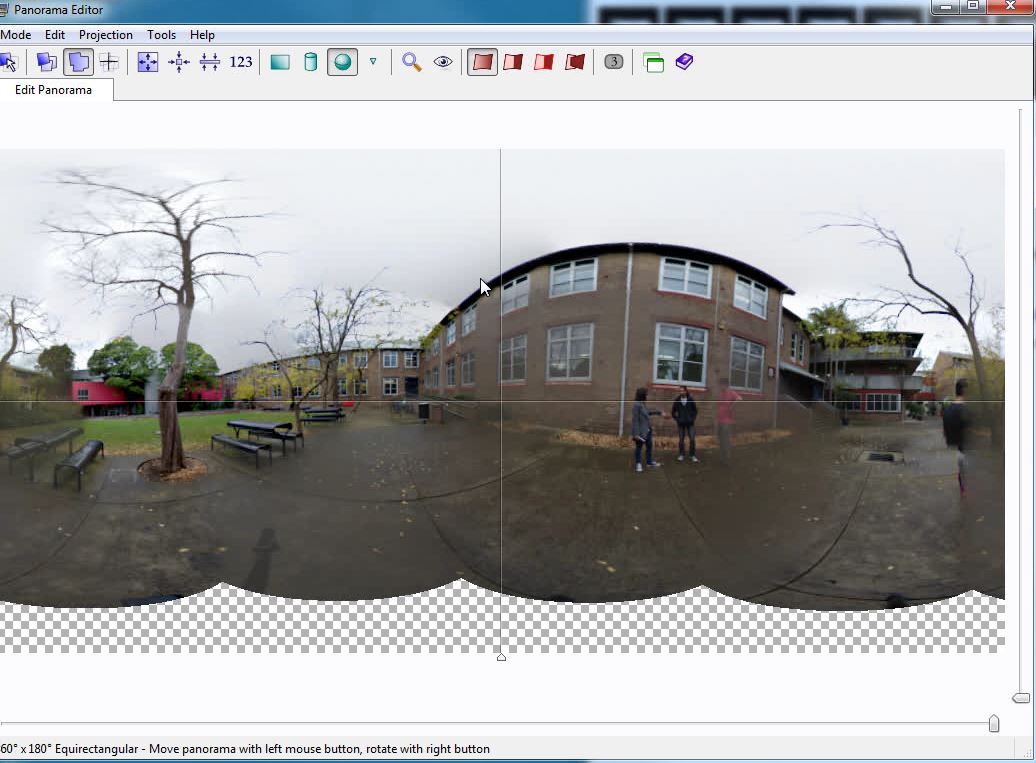
Task: Click the magnifying glass zoom tool
Action: click(x=411, y=62)
